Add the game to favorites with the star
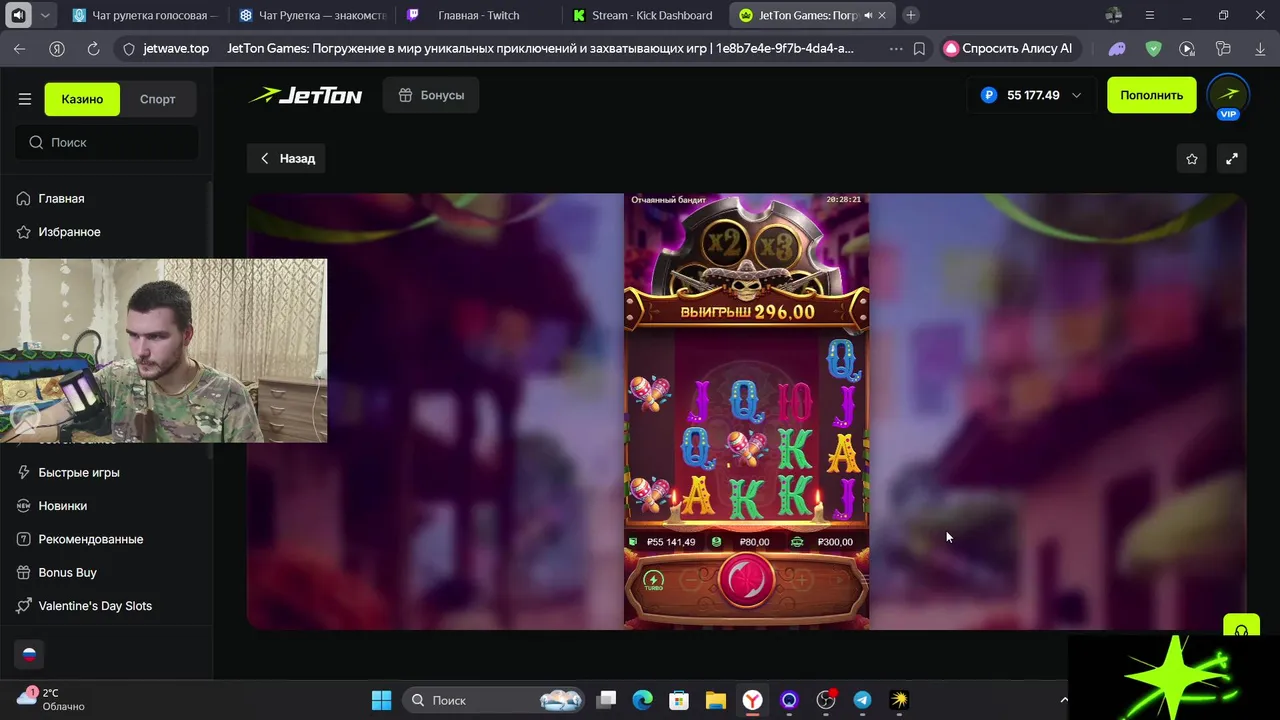This screenshot has height=720, width=1280. pyautogui.click(x=1192, y=158)
